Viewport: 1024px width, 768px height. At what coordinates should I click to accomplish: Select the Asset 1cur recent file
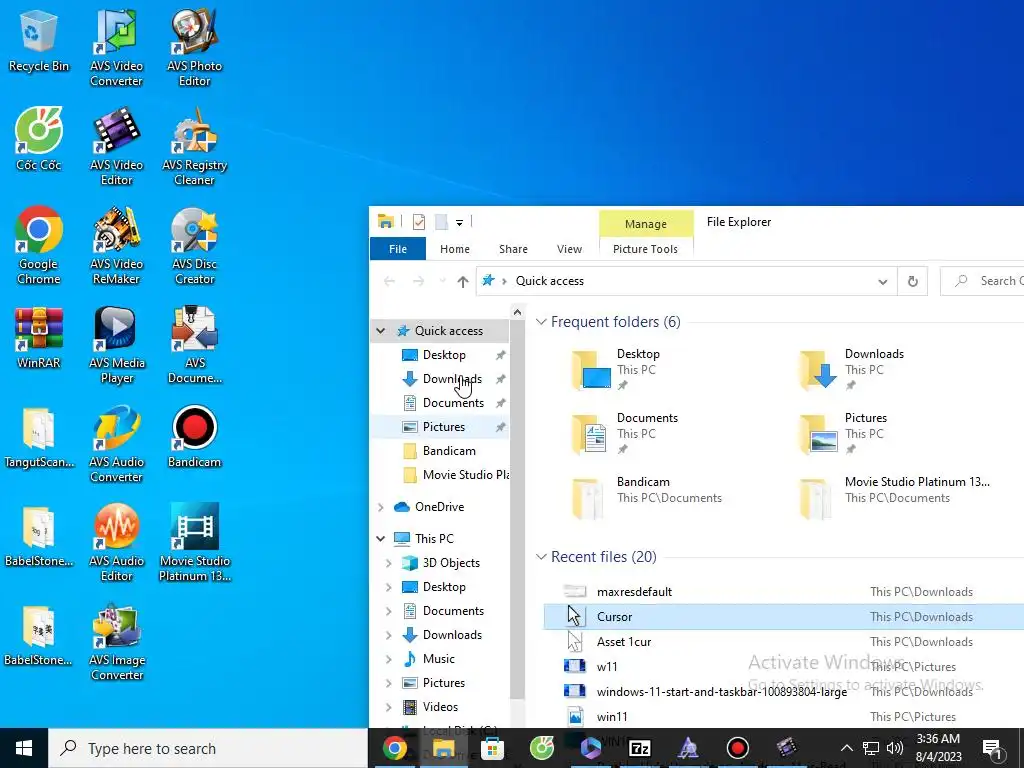784,642
